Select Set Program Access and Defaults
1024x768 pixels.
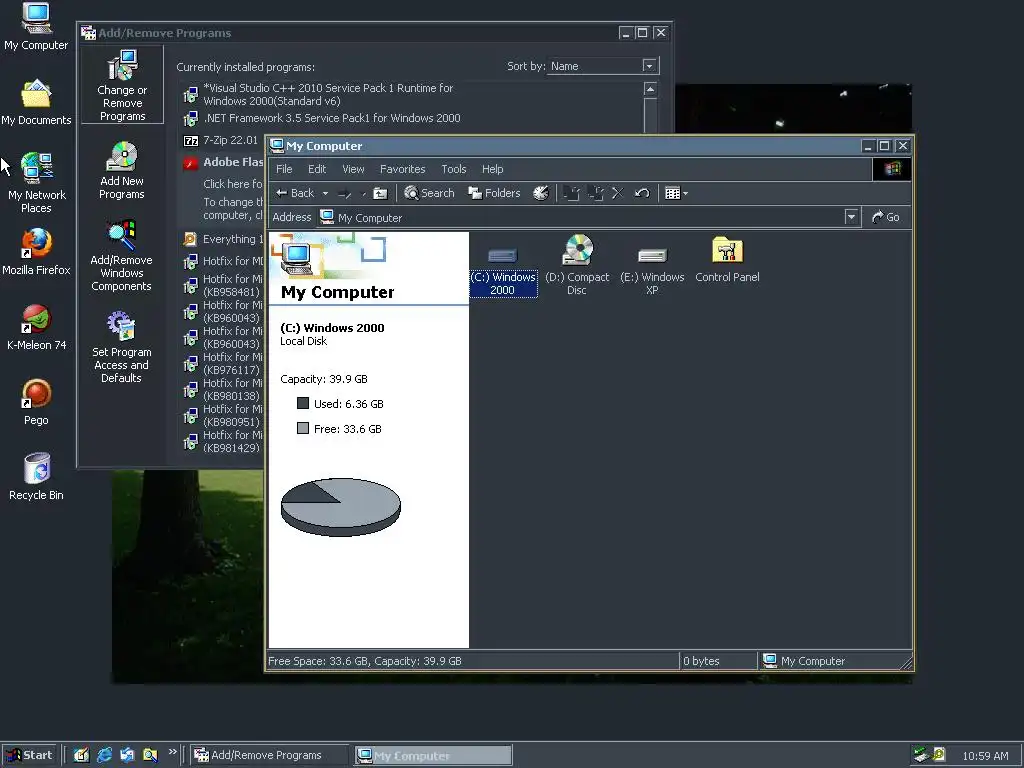pos(121,347)
